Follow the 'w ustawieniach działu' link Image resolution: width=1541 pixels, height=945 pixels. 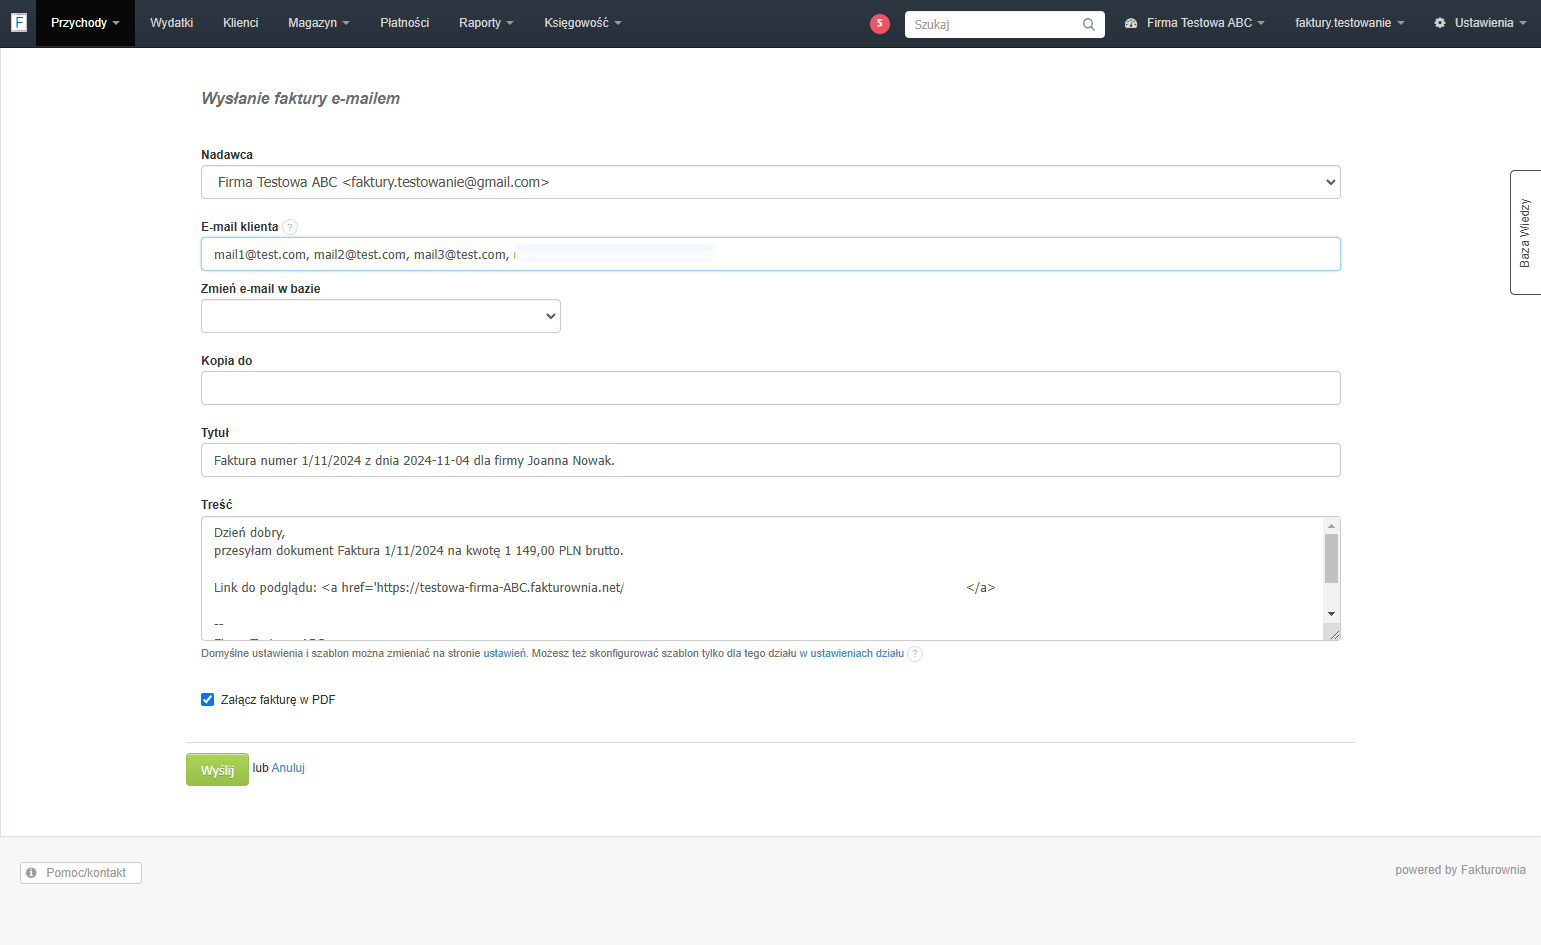[851, 654]
